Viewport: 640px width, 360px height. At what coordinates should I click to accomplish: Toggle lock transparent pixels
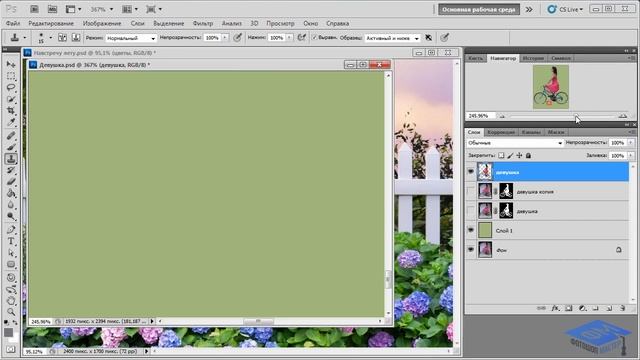501,155
